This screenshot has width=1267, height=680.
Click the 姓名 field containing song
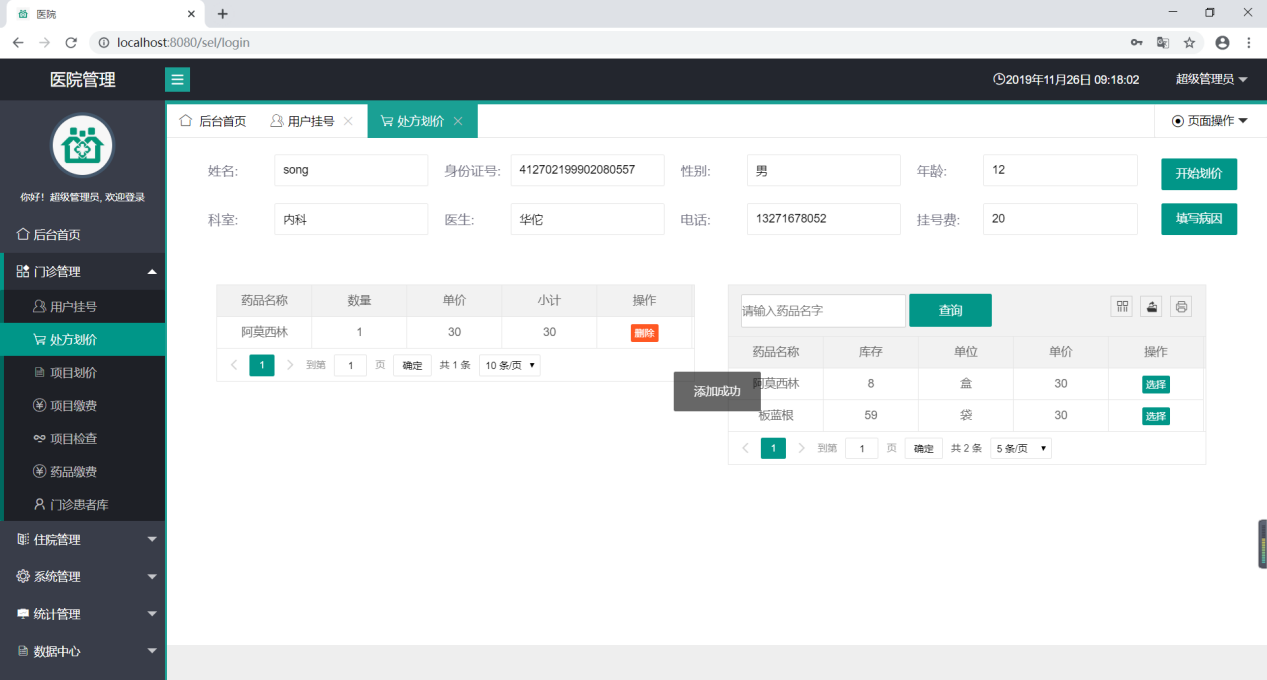[351, 170]
